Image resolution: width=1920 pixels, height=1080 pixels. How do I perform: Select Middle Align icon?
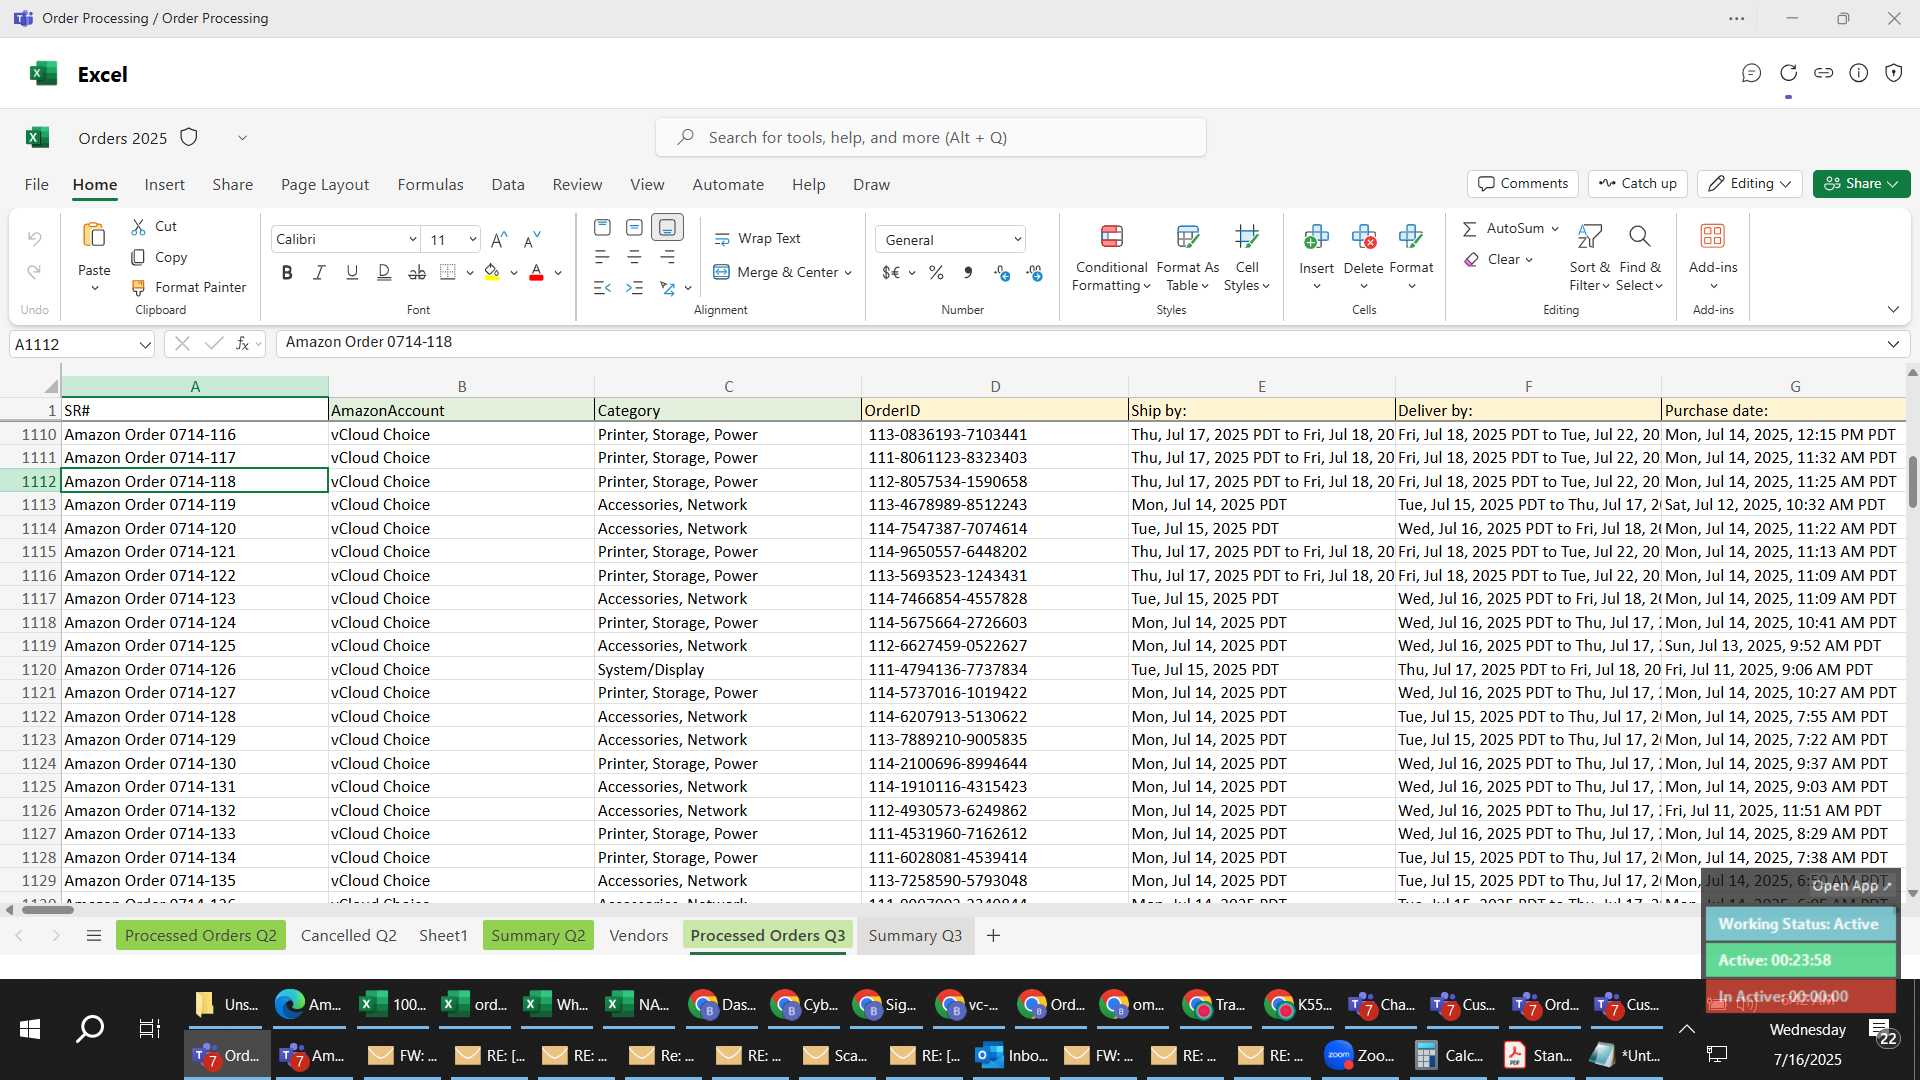click(x=634, y=227)
